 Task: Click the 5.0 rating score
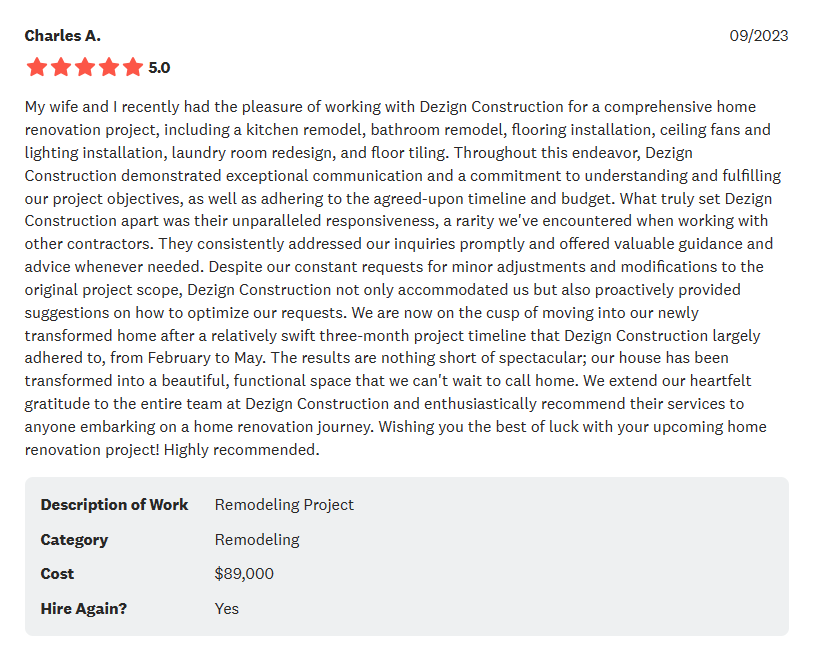pyautogui.click(x=159, y=68)
